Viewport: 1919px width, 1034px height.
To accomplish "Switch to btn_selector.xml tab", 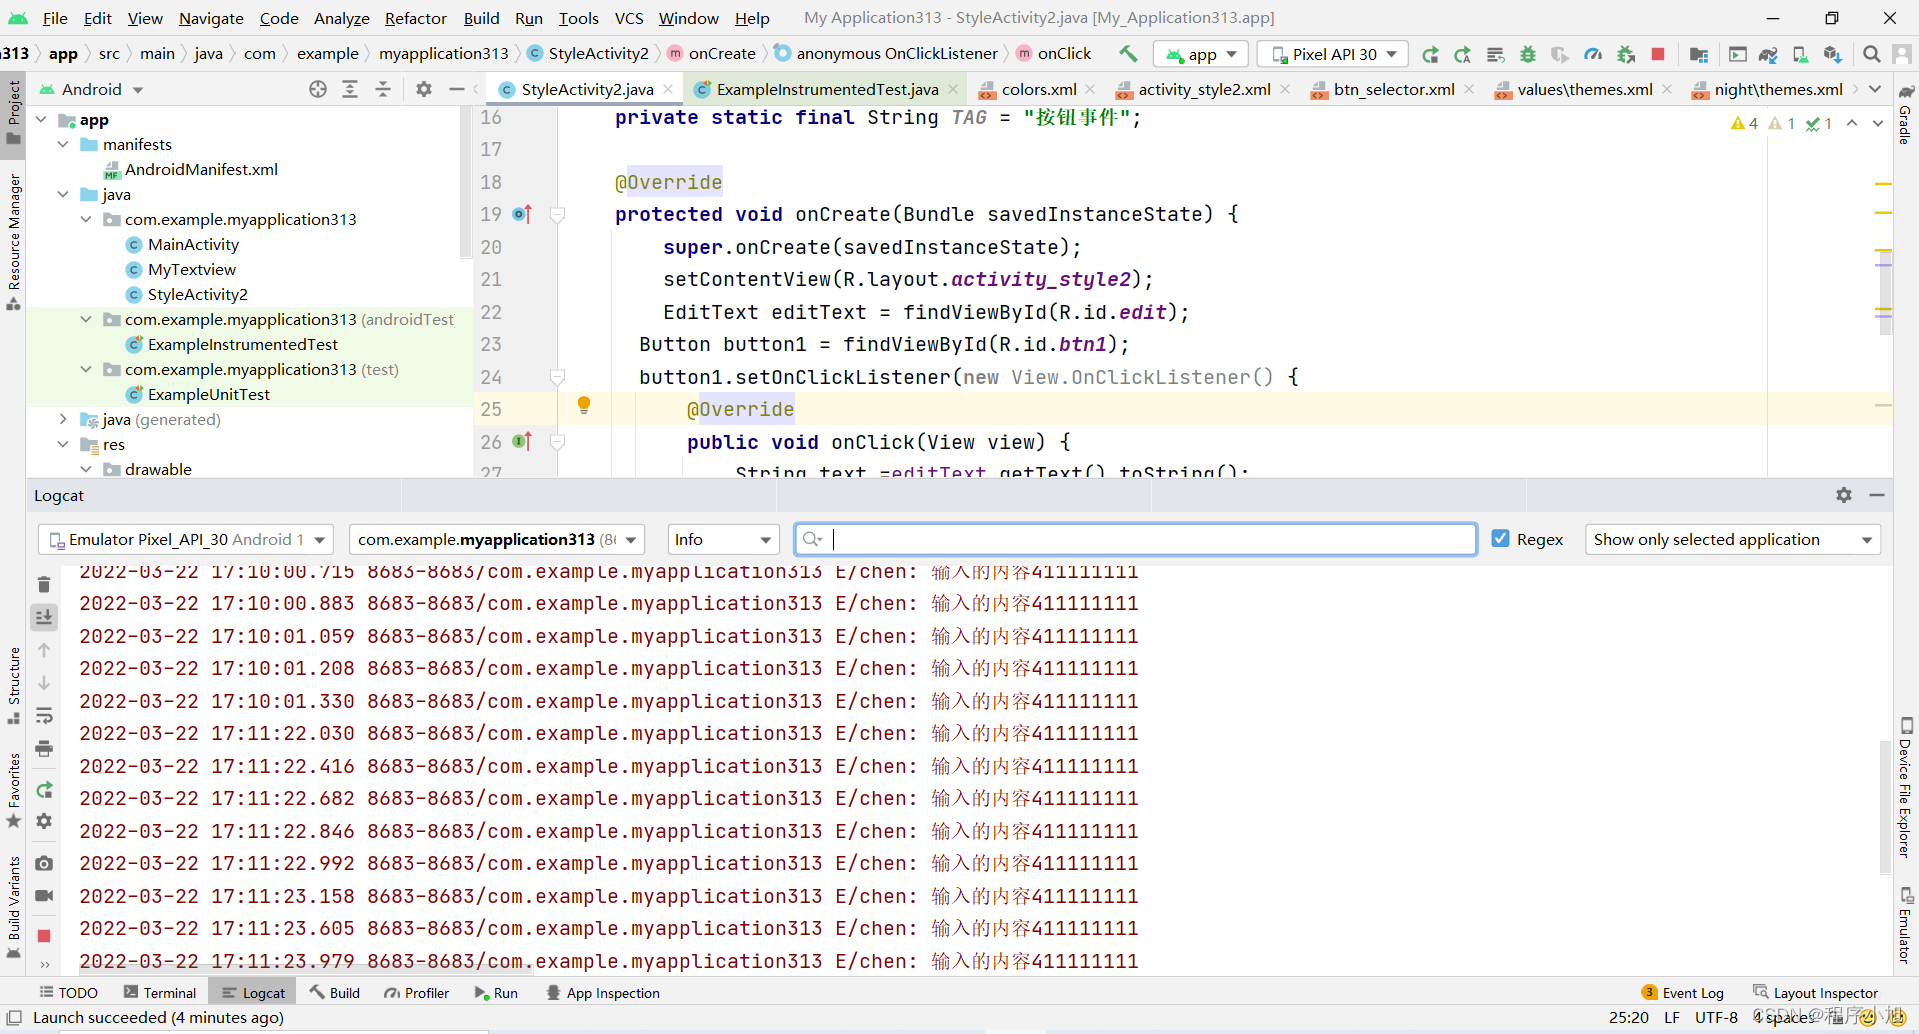I will [x=1393, y=89].
